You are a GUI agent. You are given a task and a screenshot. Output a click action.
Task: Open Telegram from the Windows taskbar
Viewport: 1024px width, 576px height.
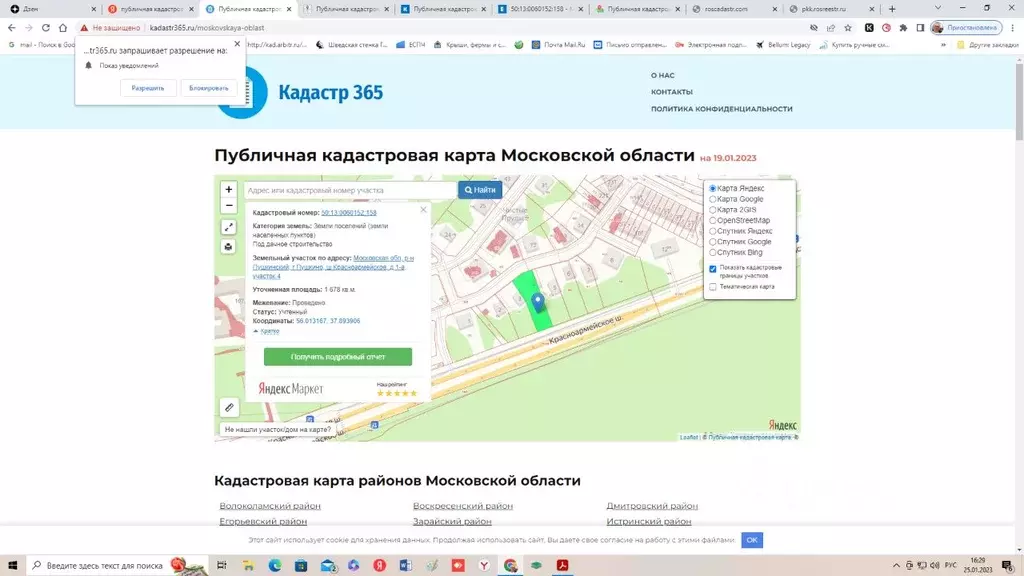(433, 565)
